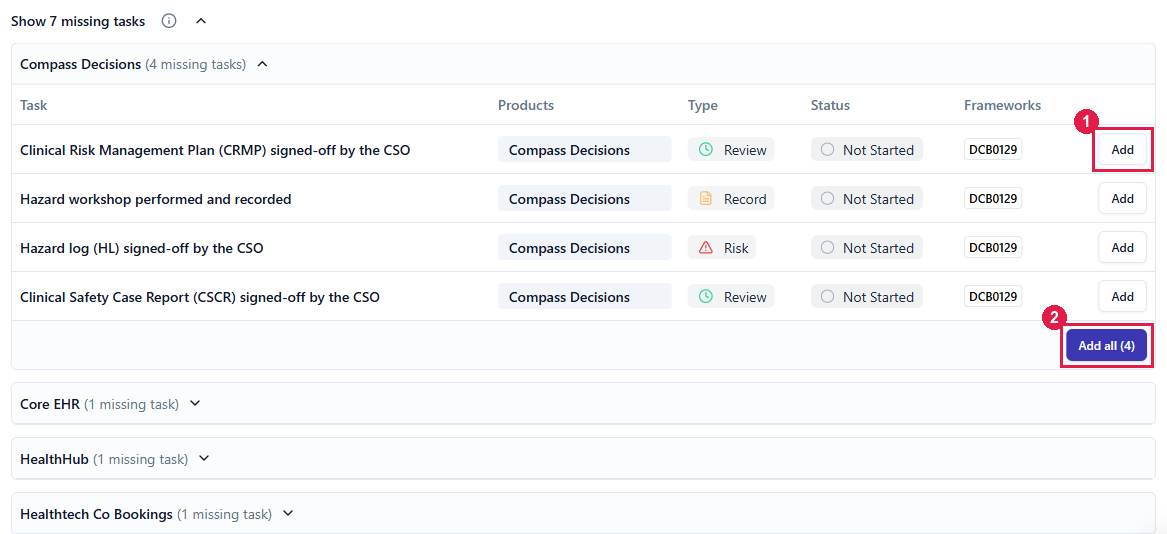This screenshot has height=534, width=1167.
Task: Collapse the Compass Decisions group
Action: point(262,65)
